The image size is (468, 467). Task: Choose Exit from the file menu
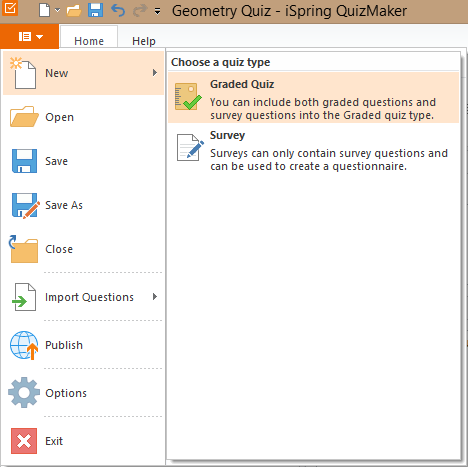[83, 441]
